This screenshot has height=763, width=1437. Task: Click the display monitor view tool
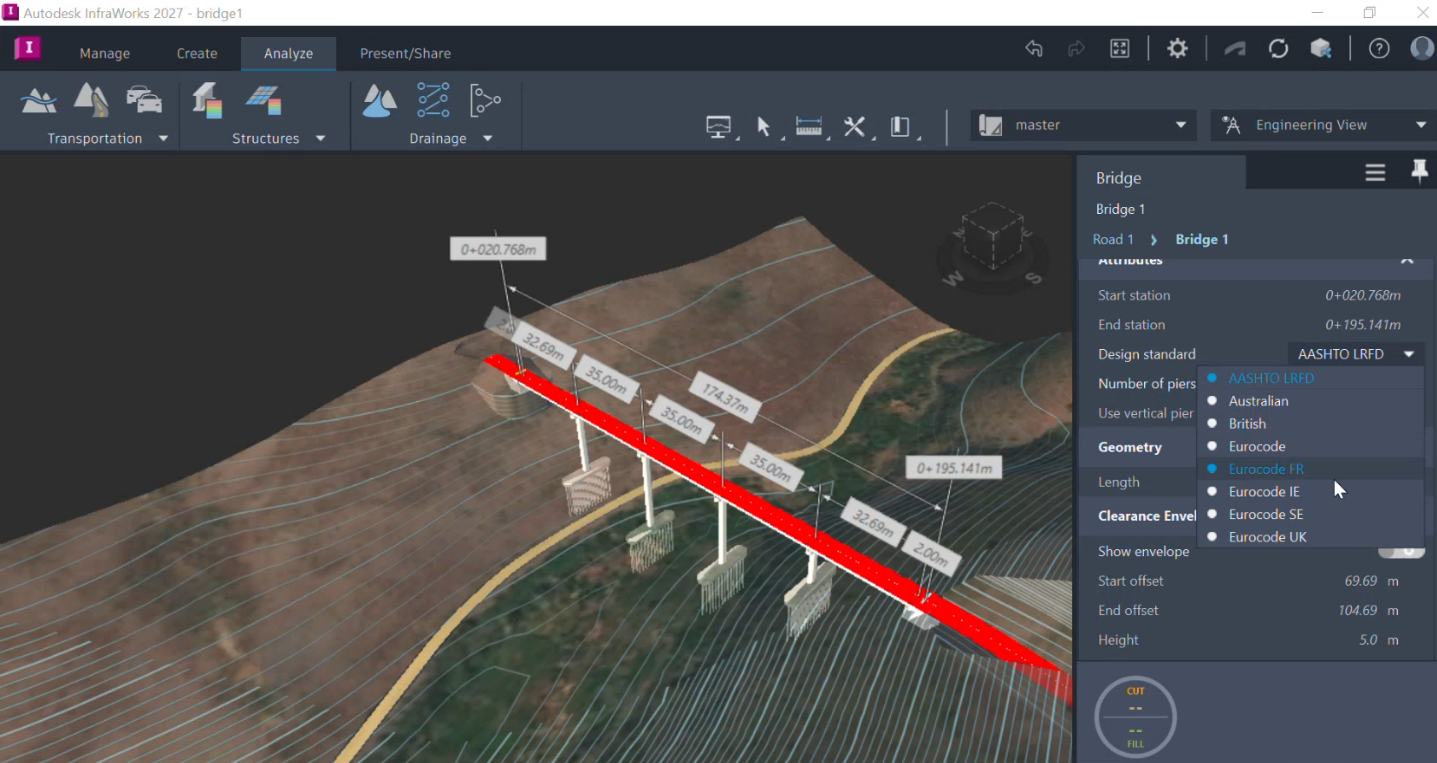tap(718, 127)
